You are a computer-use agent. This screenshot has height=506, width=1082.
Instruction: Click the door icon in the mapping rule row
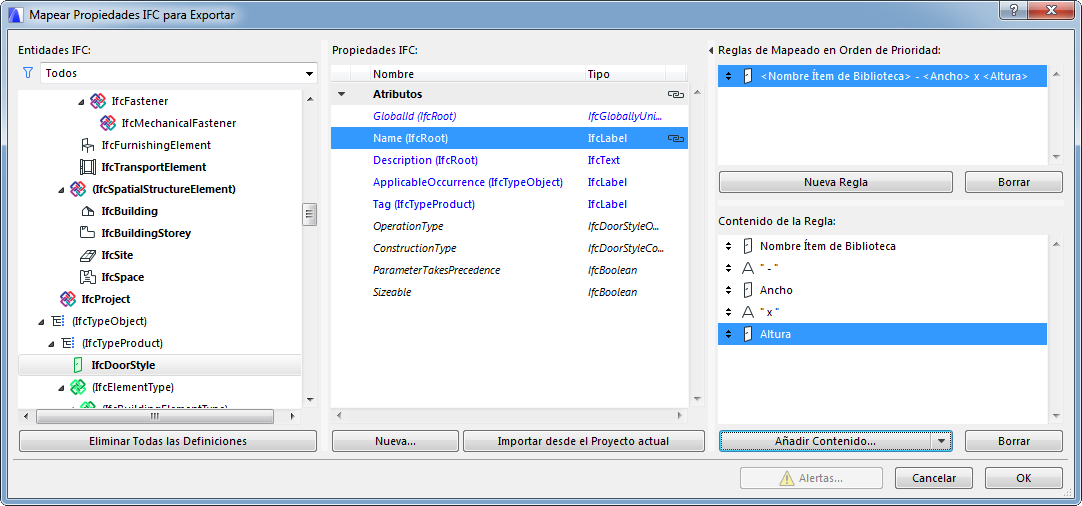[x=748, y=77]
